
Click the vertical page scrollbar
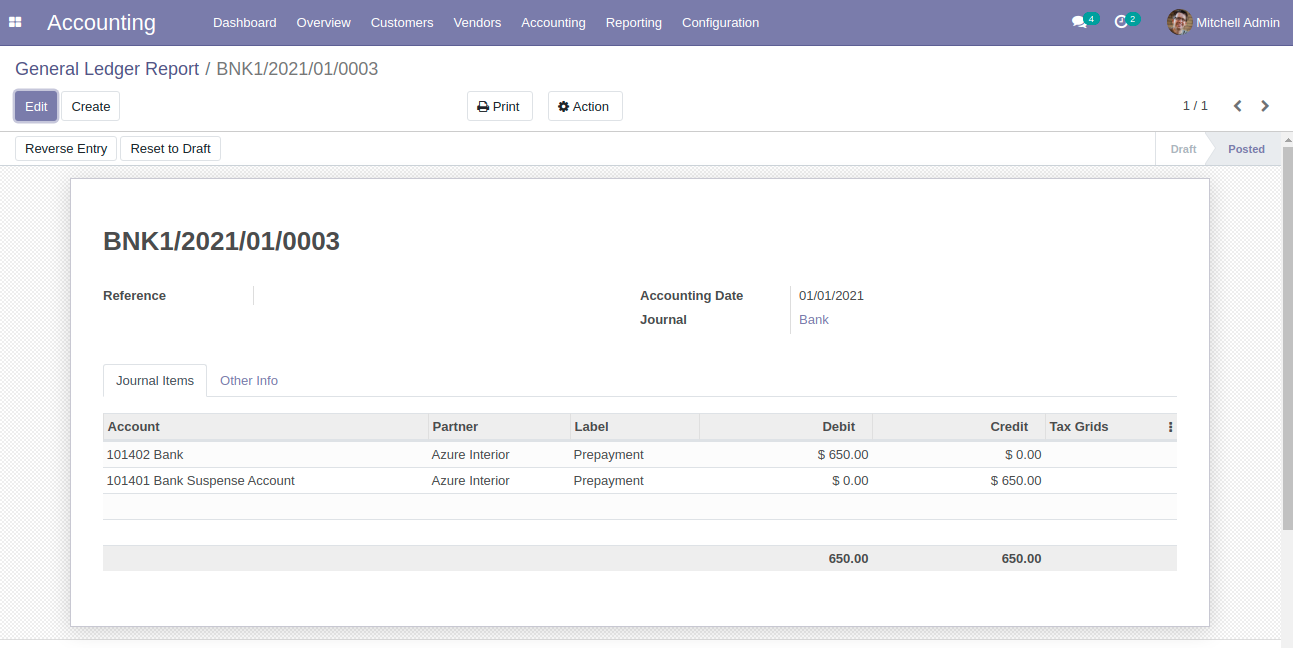(1287, 340)
